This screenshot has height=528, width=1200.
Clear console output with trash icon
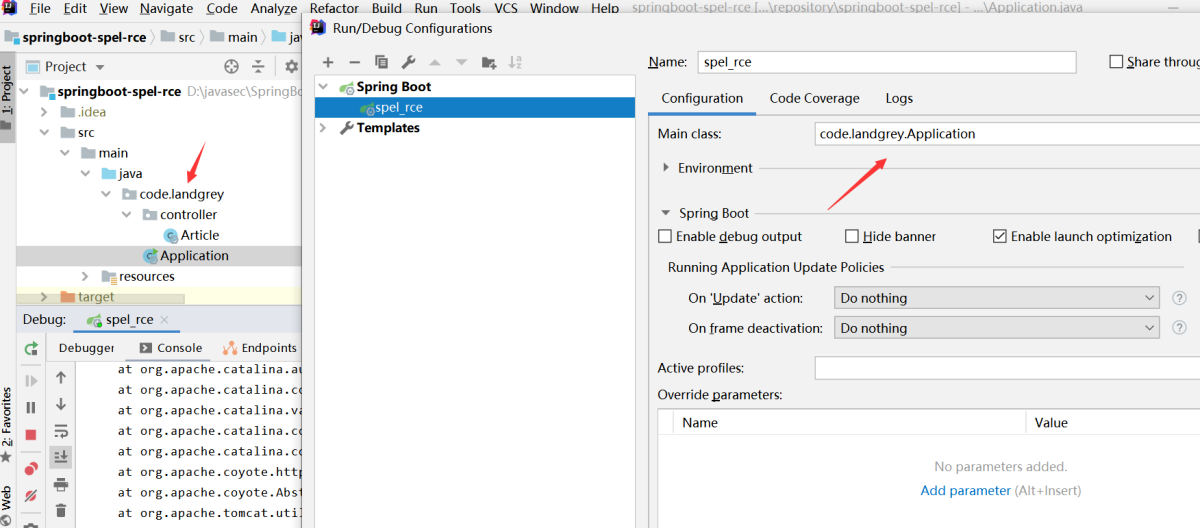coord(61,511)
